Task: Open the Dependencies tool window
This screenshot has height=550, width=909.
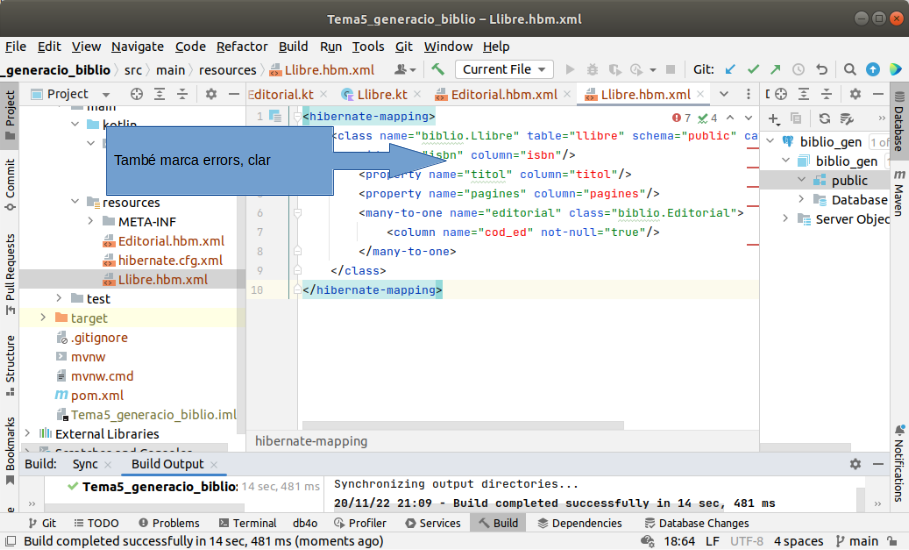Action: (580, 523)
